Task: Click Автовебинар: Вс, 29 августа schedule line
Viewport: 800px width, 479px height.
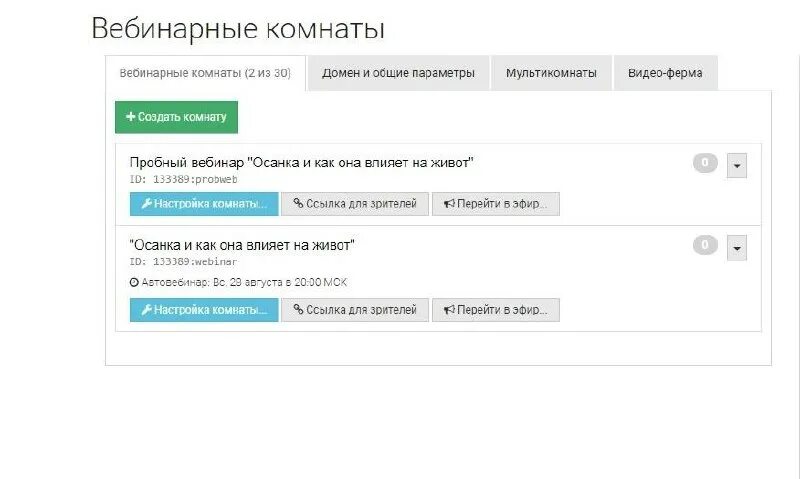Action: click(238, 282)
